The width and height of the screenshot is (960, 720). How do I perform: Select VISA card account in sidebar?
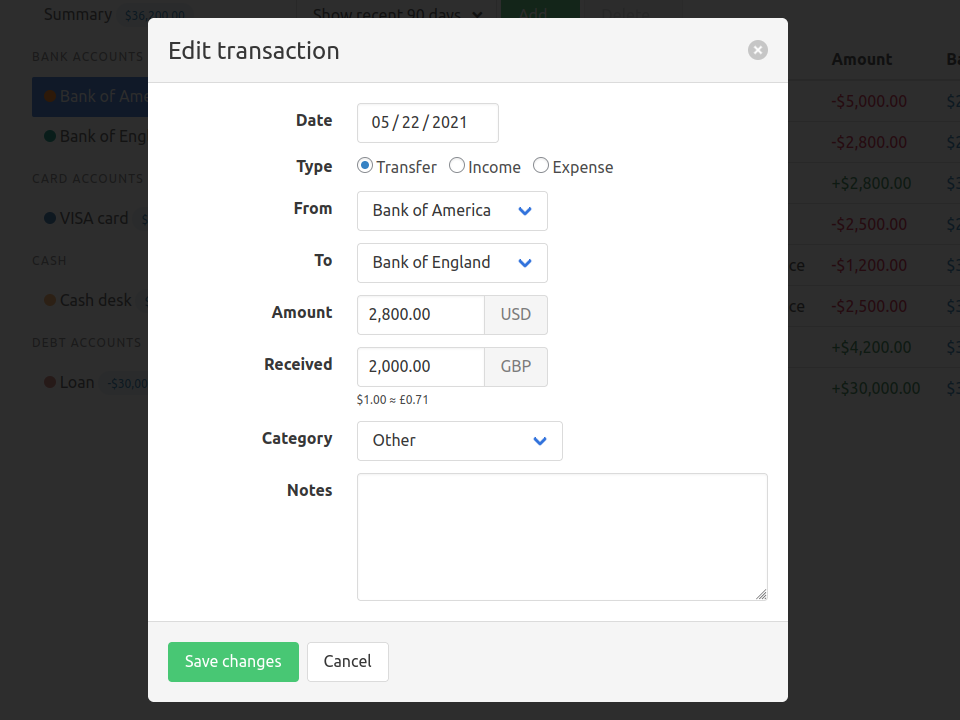[x=90, y=219]
